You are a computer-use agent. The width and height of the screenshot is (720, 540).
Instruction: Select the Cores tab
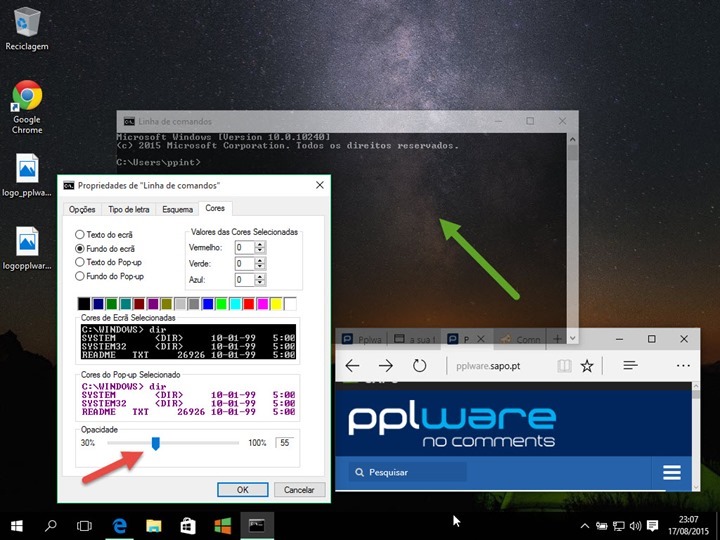click(x=215, y=208)
